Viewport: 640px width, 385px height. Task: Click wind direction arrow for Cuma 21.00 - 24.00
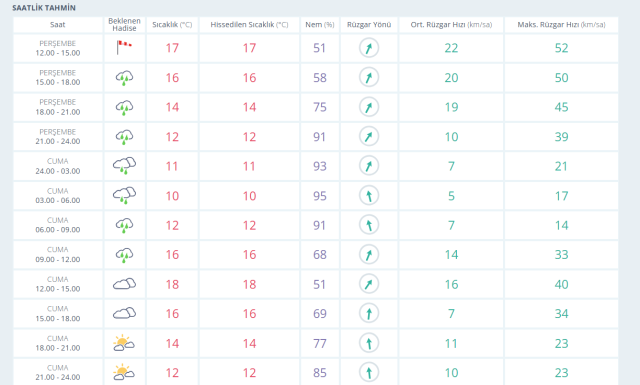[x=369, y=372]
